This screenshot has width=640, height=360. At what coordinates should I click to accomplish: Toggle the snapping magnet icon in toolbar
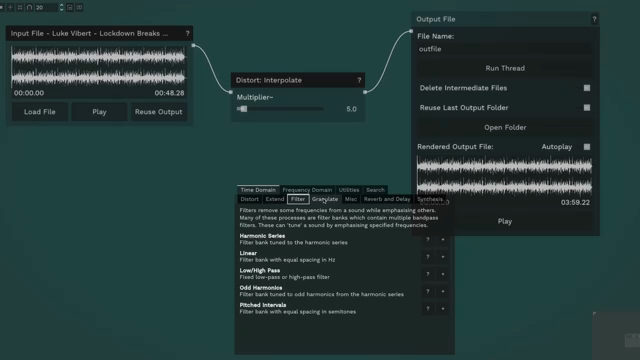tap(29, 7)
